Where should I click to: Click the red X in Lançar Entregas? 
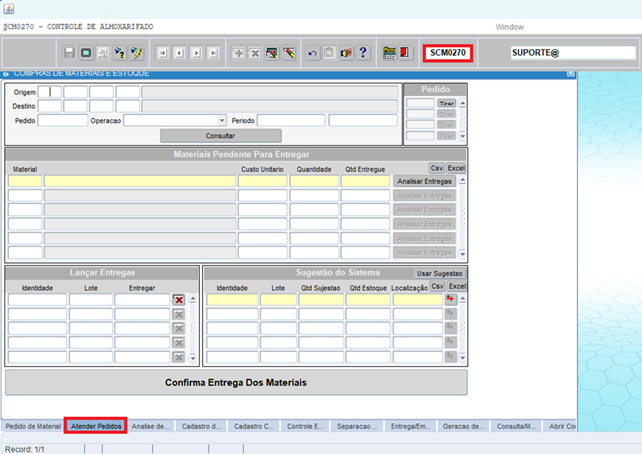pyautogui.click(x=179, y=300)
